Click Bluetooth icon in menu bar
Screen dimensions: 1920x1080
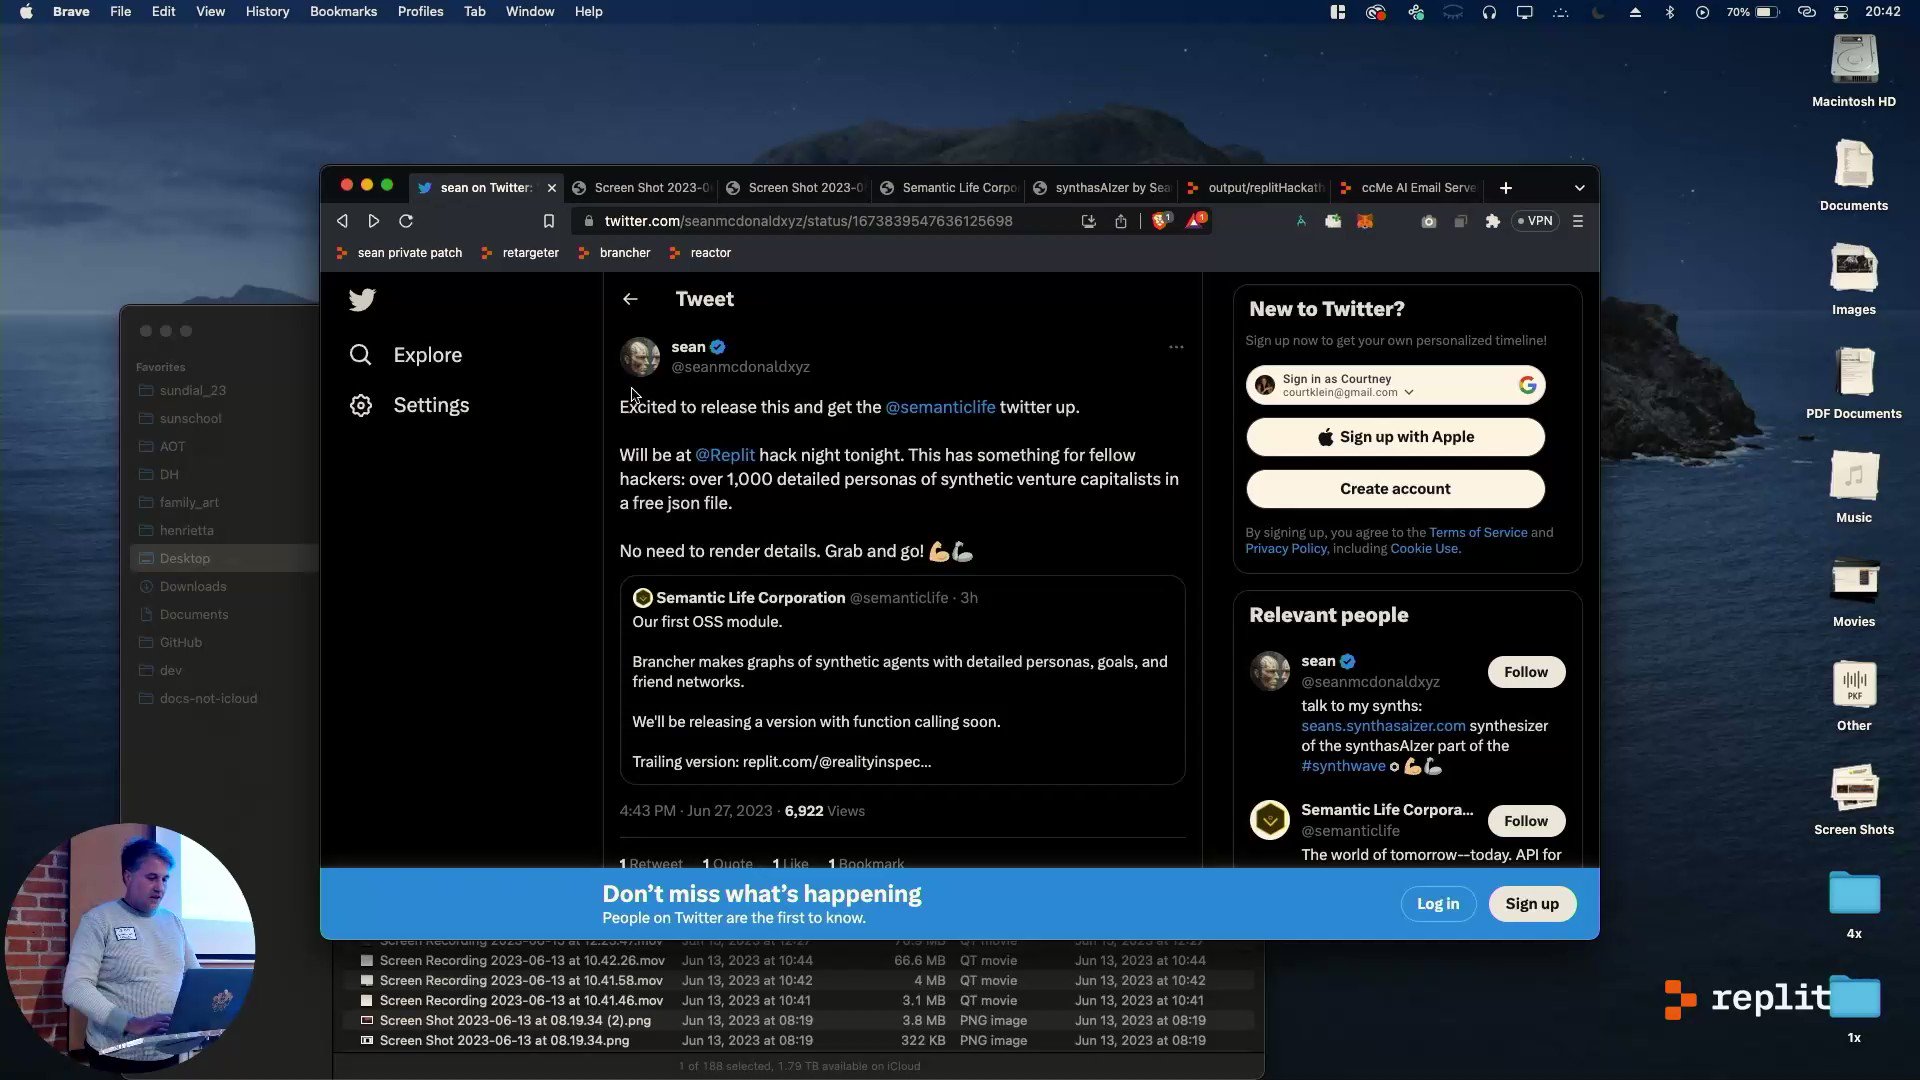(1669, 12)
